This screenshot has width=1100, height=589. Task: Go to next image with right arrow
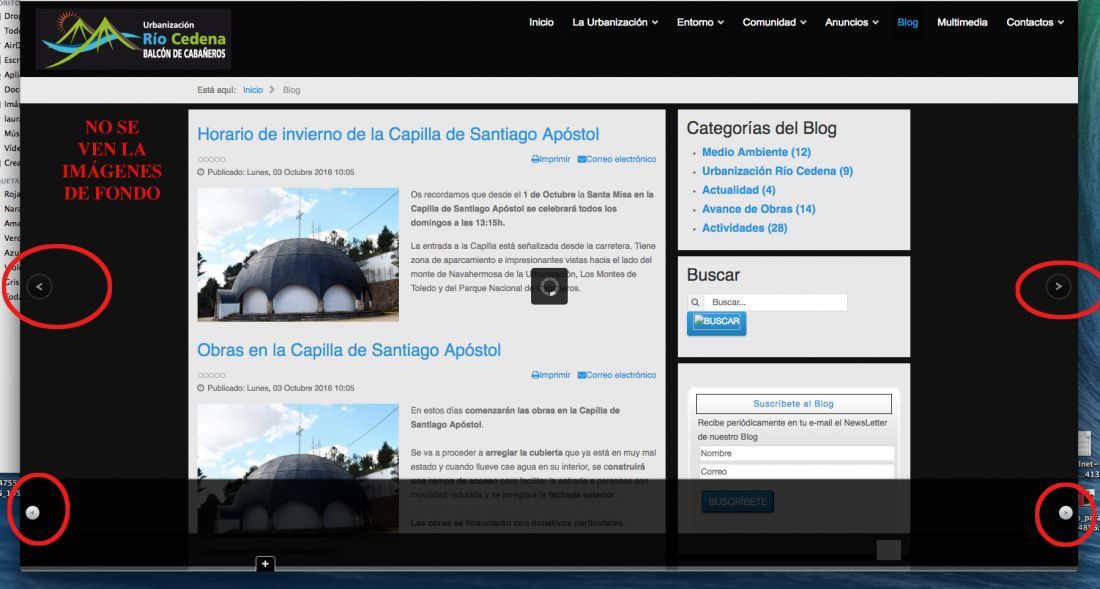(x=1058, y=286)
